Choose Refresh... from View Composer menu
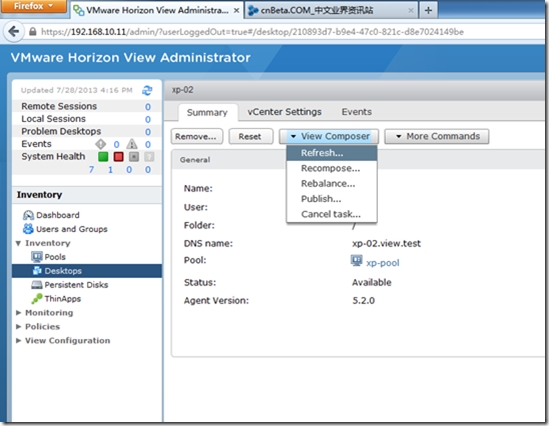 tap(332, 153)
